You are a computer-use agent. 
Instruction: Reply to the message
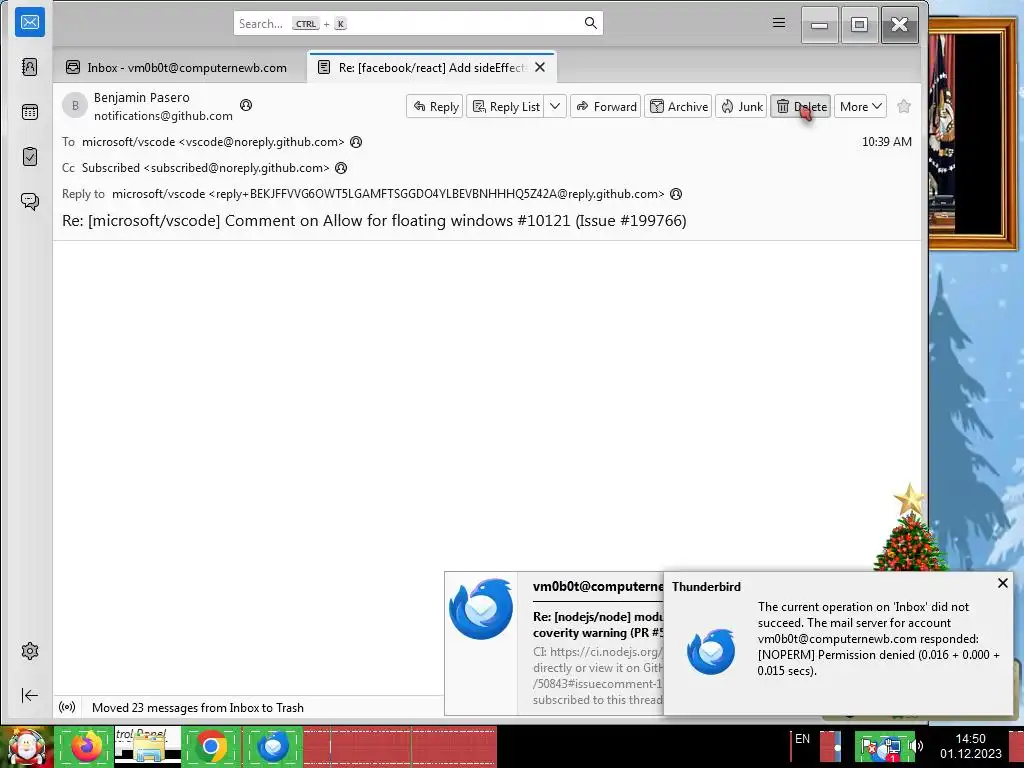(435, 106)
